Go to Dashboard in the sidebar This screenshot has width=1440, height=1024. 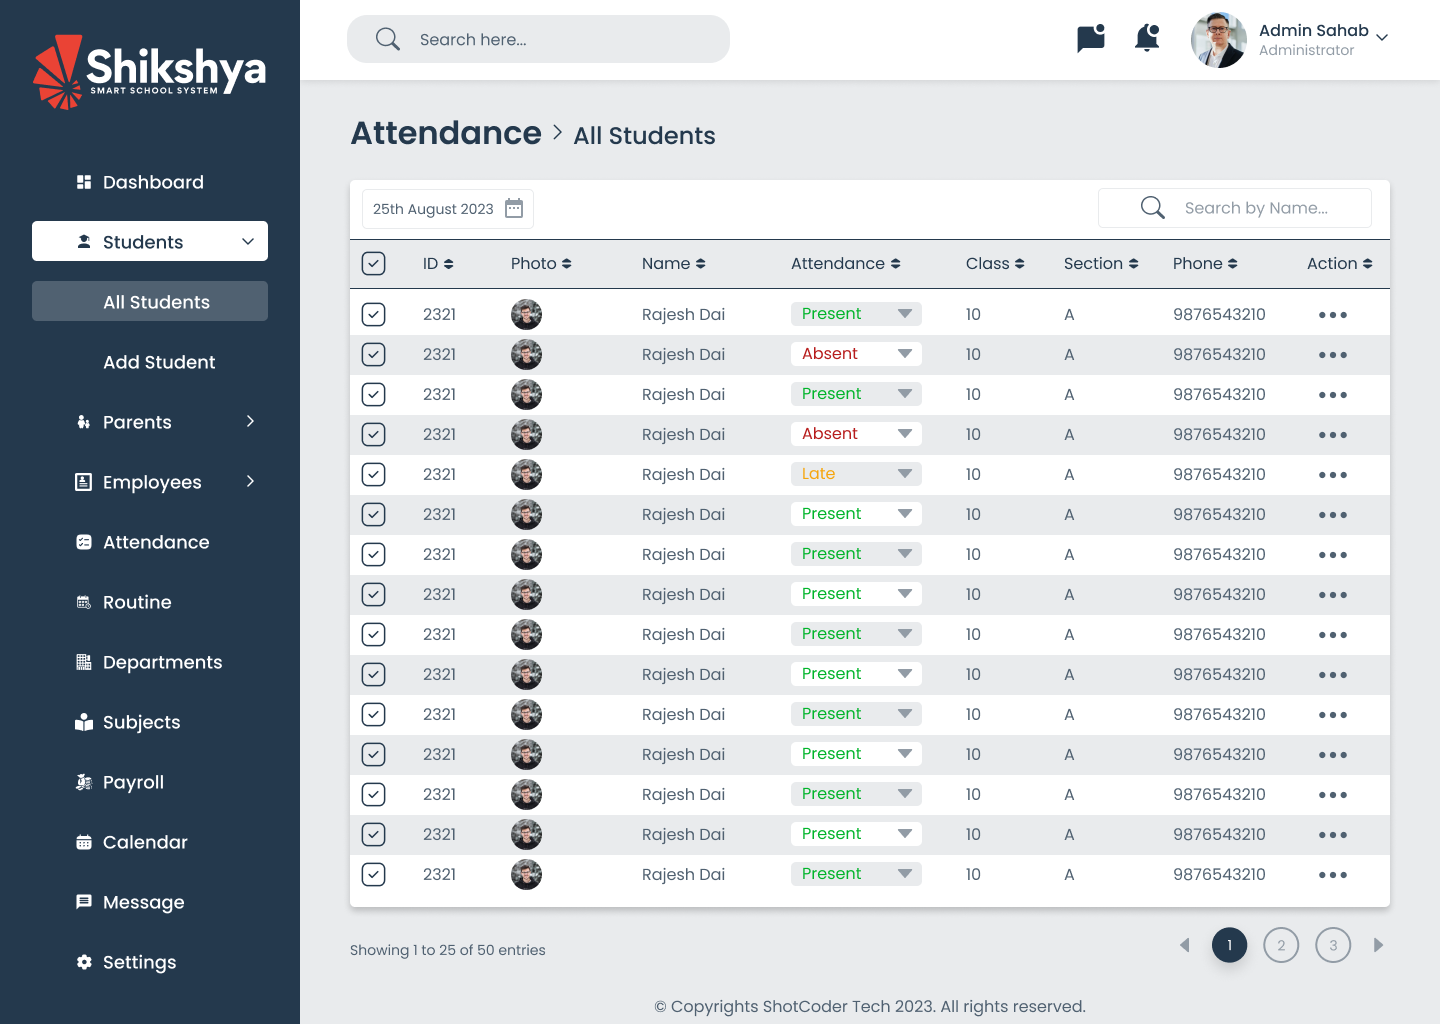153,182
